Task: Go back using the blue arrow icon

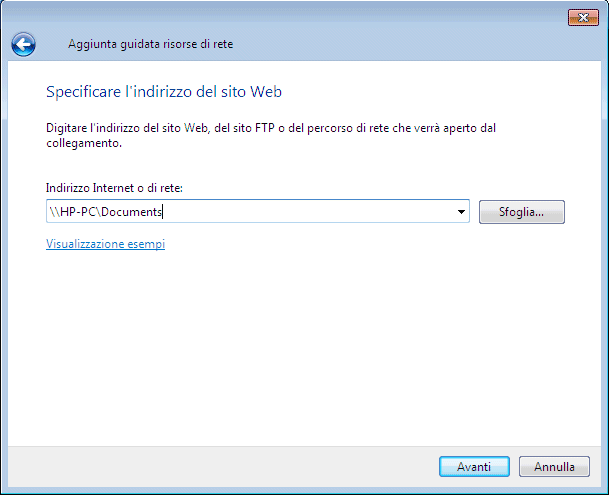Action: pyautogui.click(x=23, y=44)
